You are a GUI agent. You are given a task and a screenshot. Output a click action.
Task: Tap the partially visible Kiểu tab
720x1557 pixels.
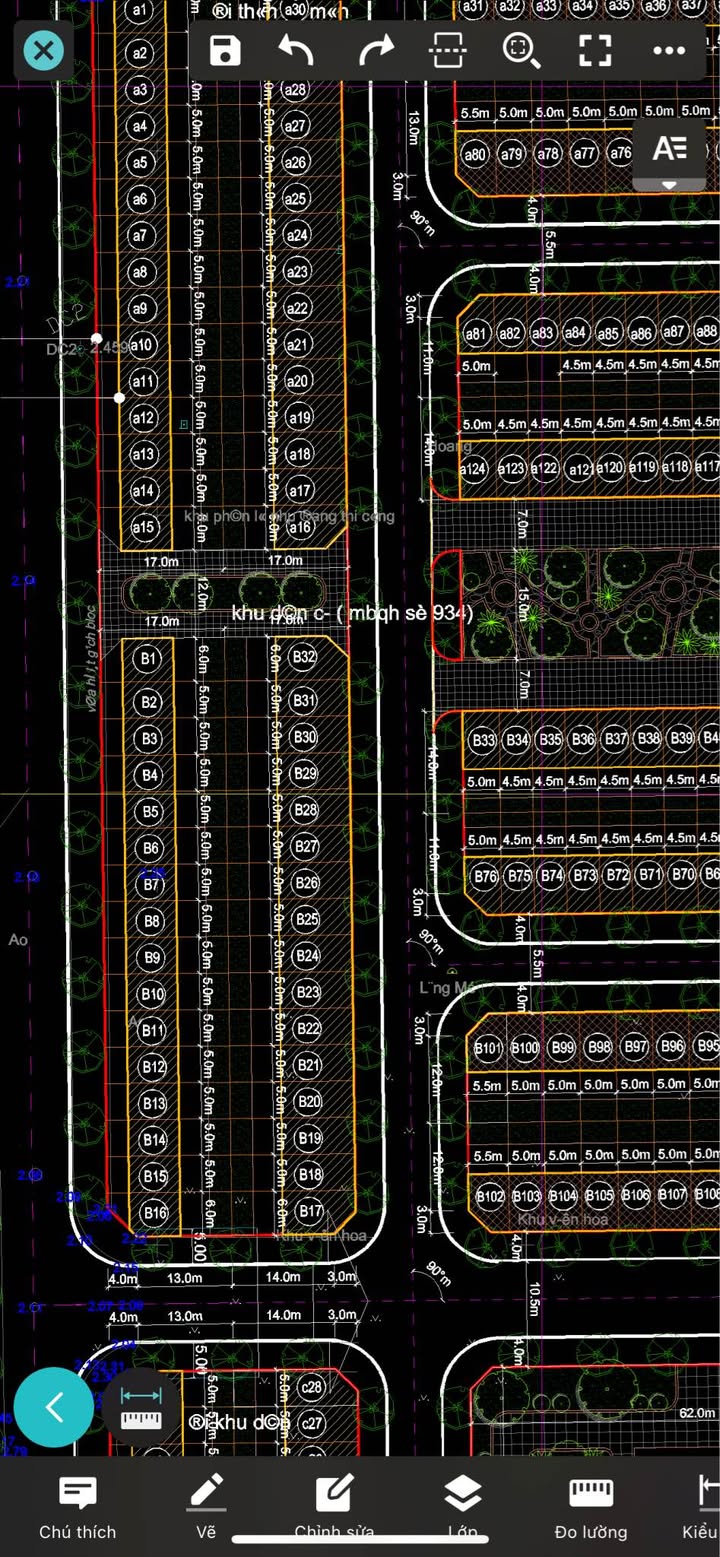coord(702,1507)
